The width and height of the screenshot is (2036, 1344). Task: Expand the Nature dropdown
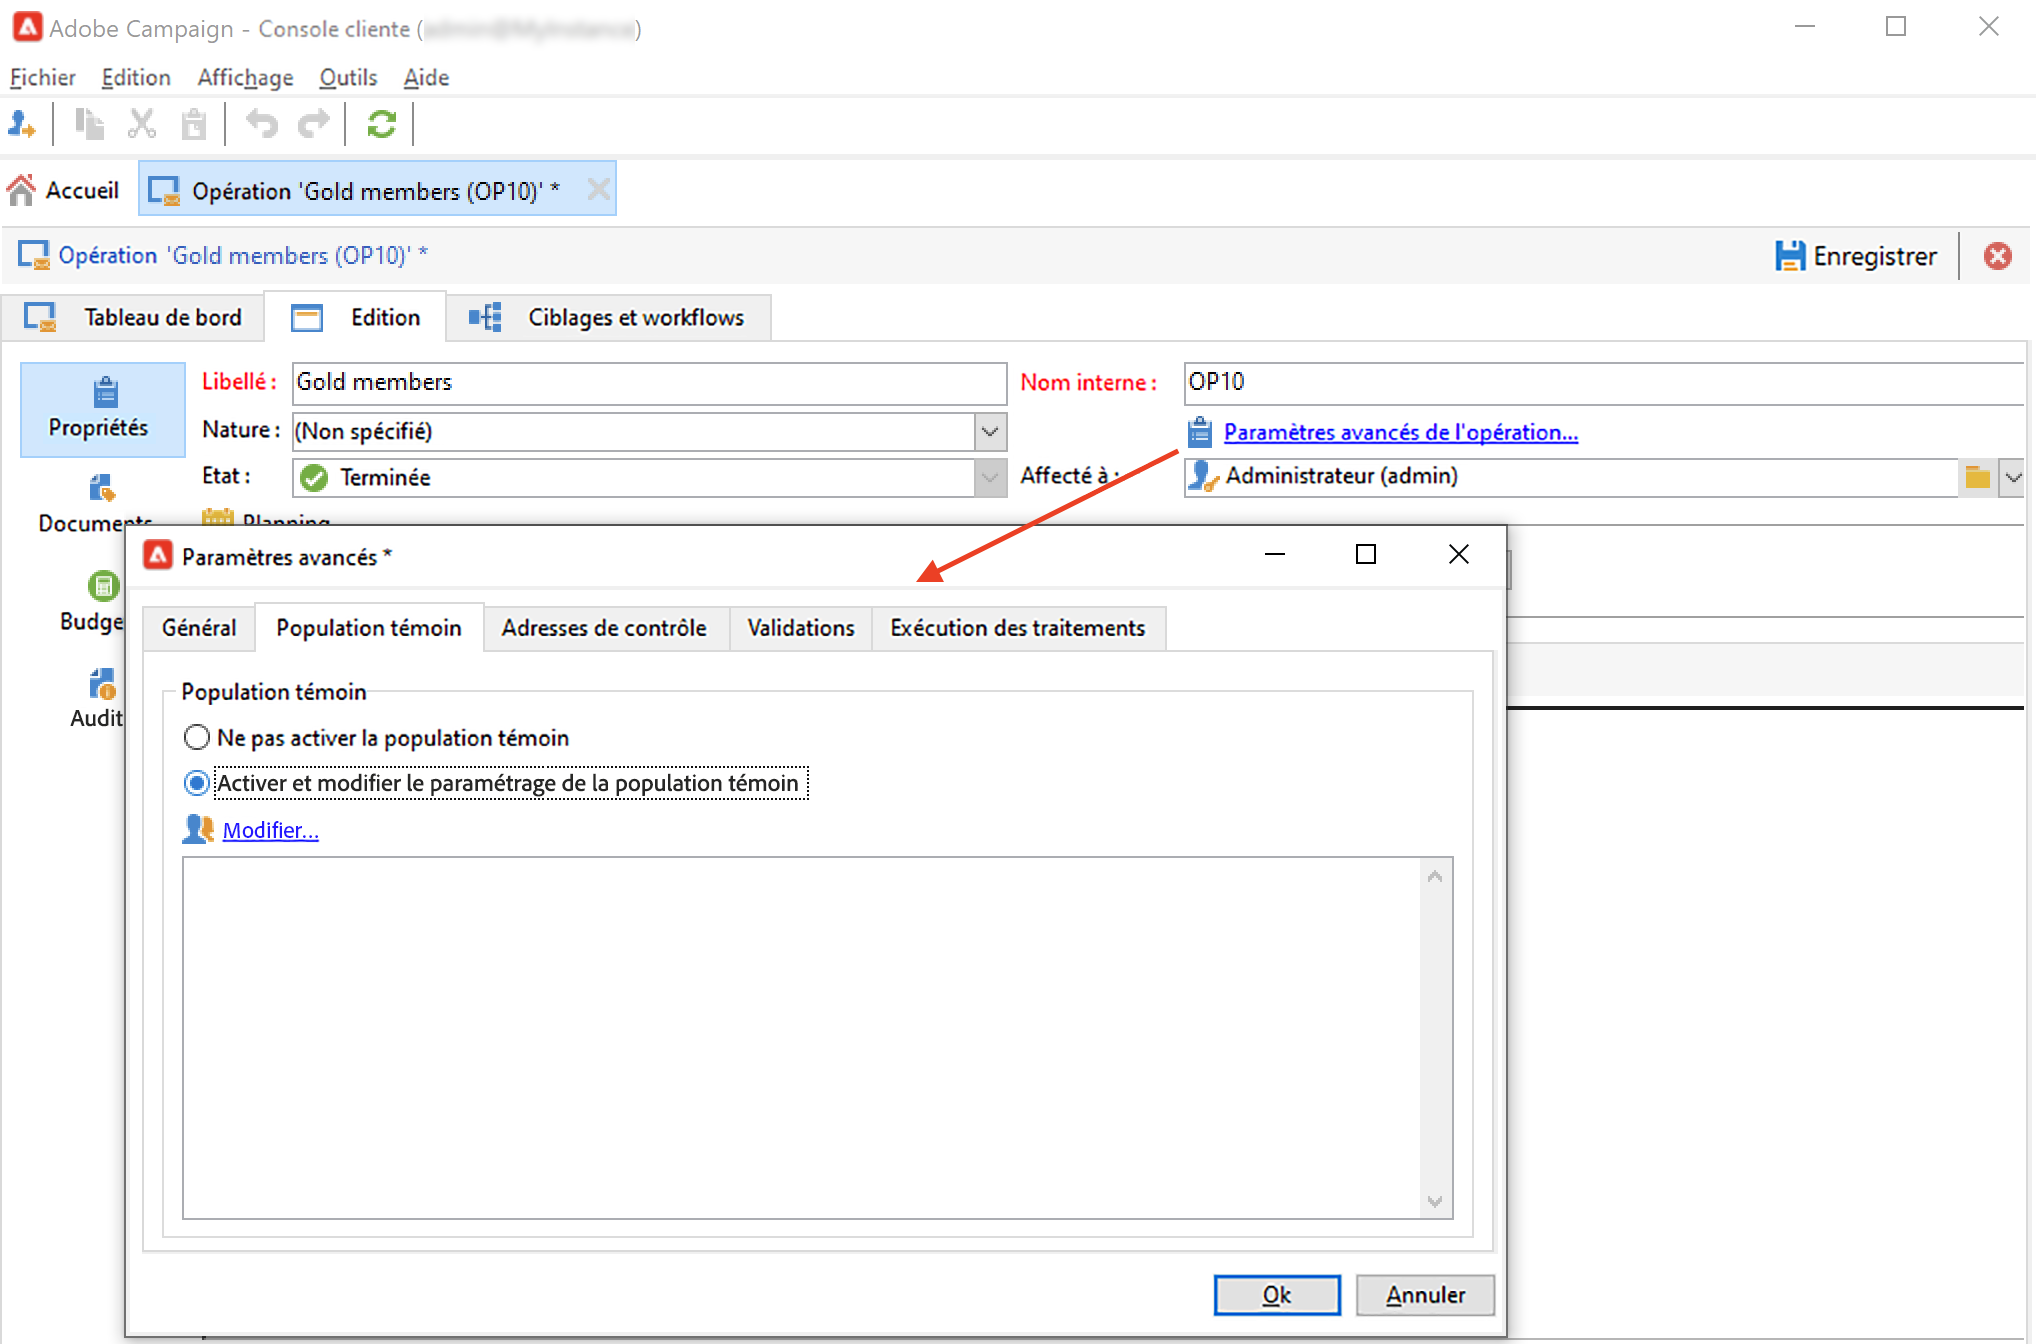[989, 432]
